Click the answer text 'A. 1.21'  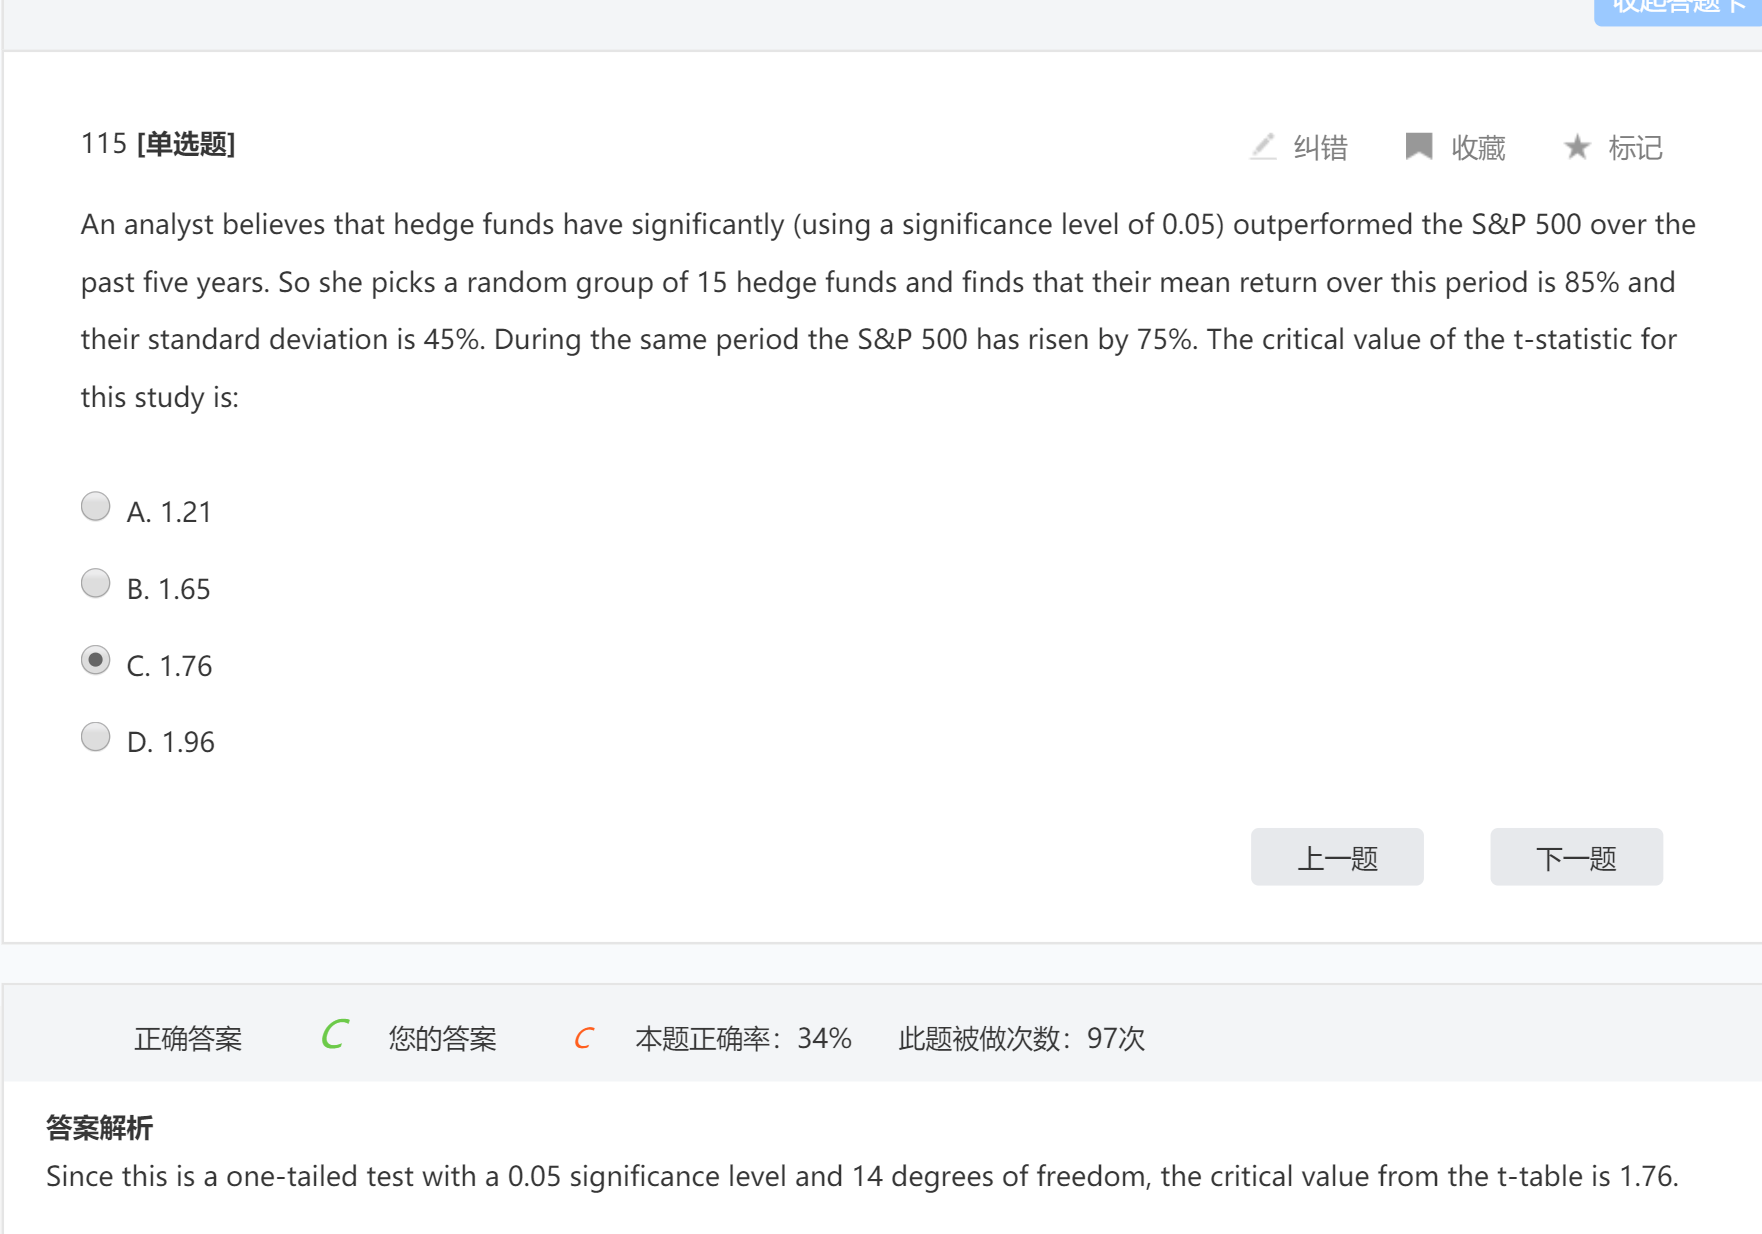click(x=169, y=512)
